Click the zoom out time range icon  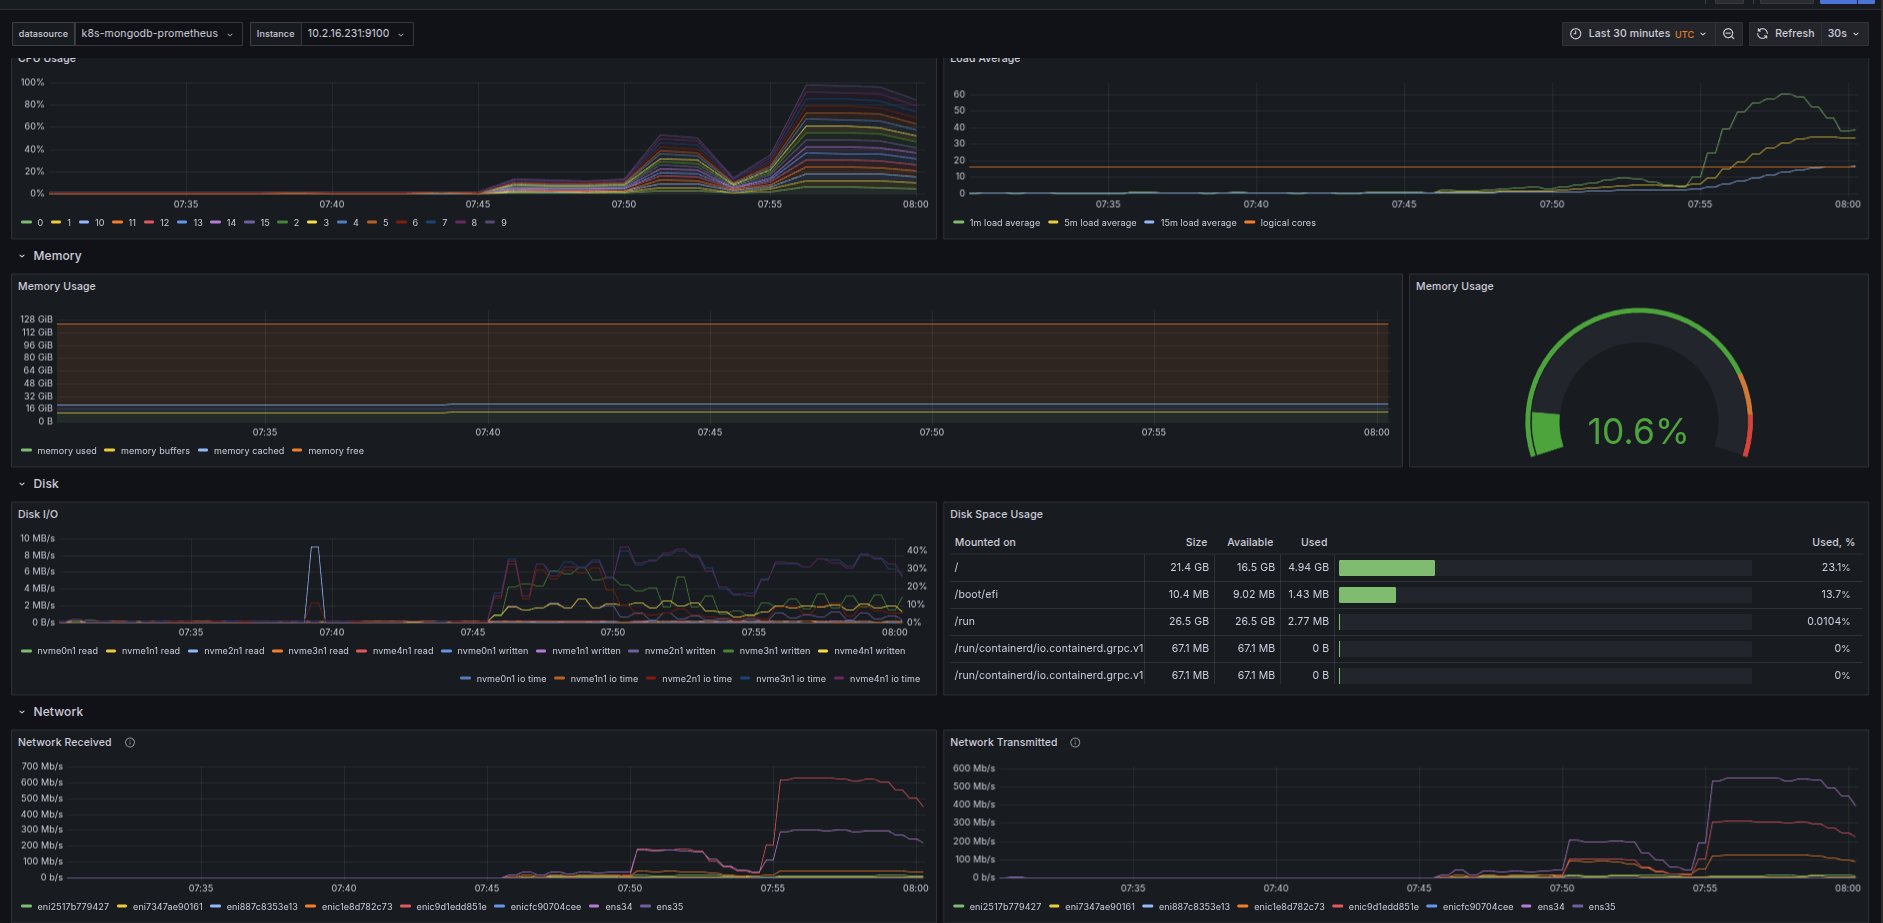coord(1728,34)
